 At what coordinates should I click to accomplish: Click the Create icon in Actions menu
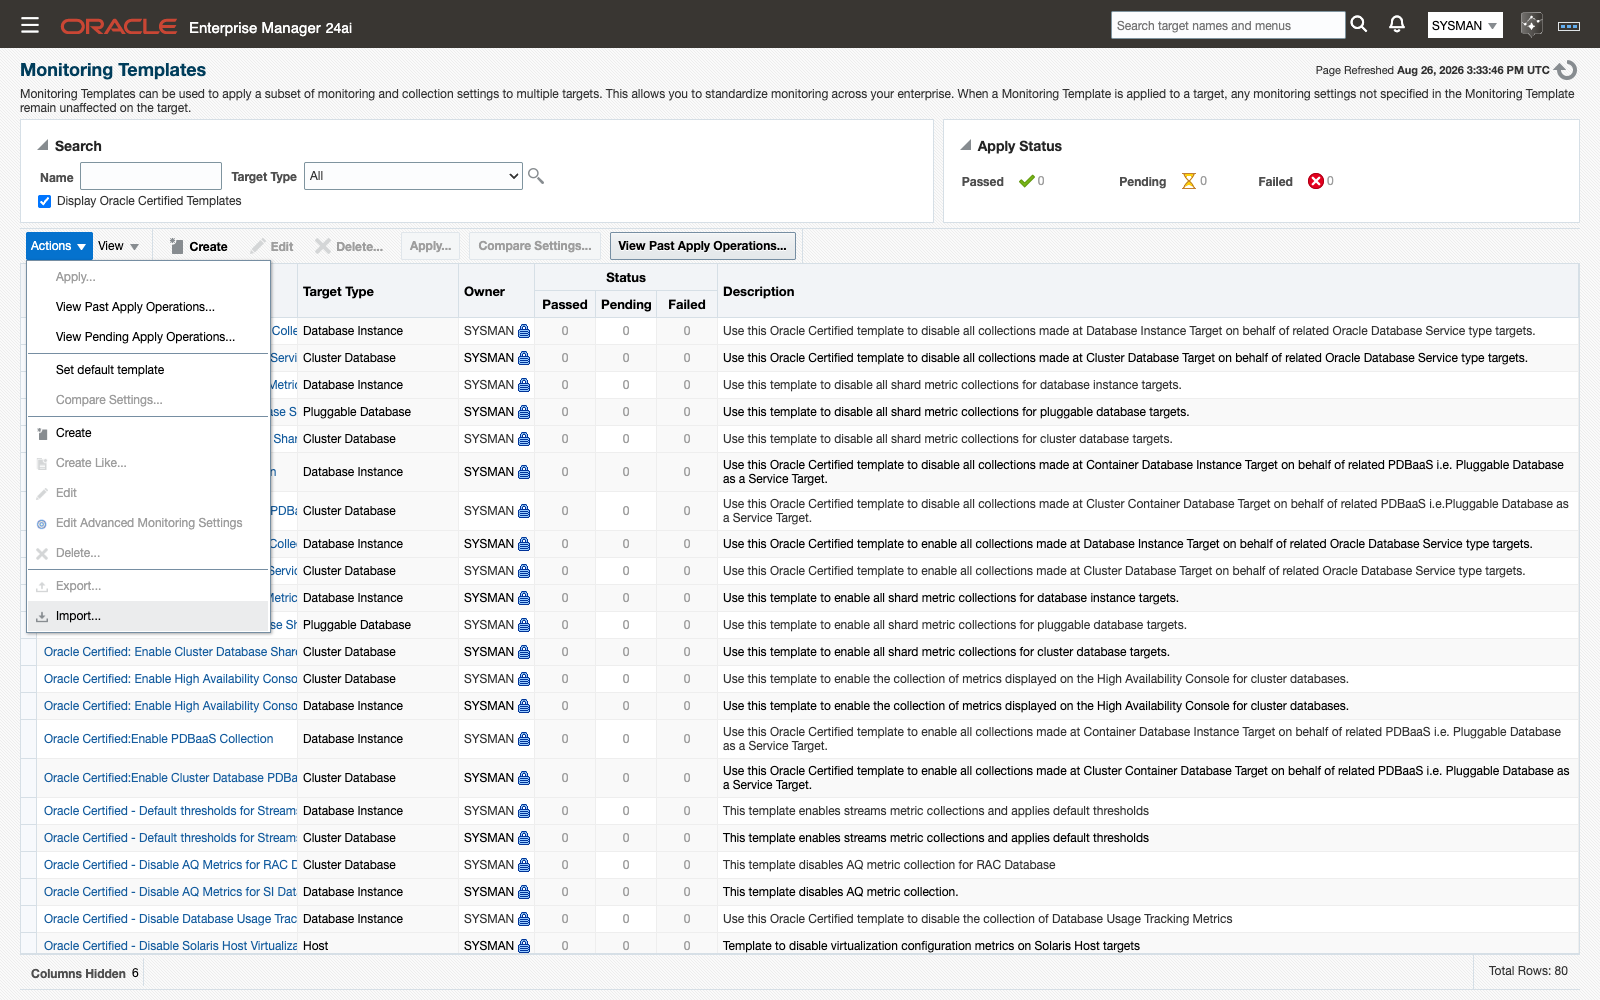(x=42, y=434)
